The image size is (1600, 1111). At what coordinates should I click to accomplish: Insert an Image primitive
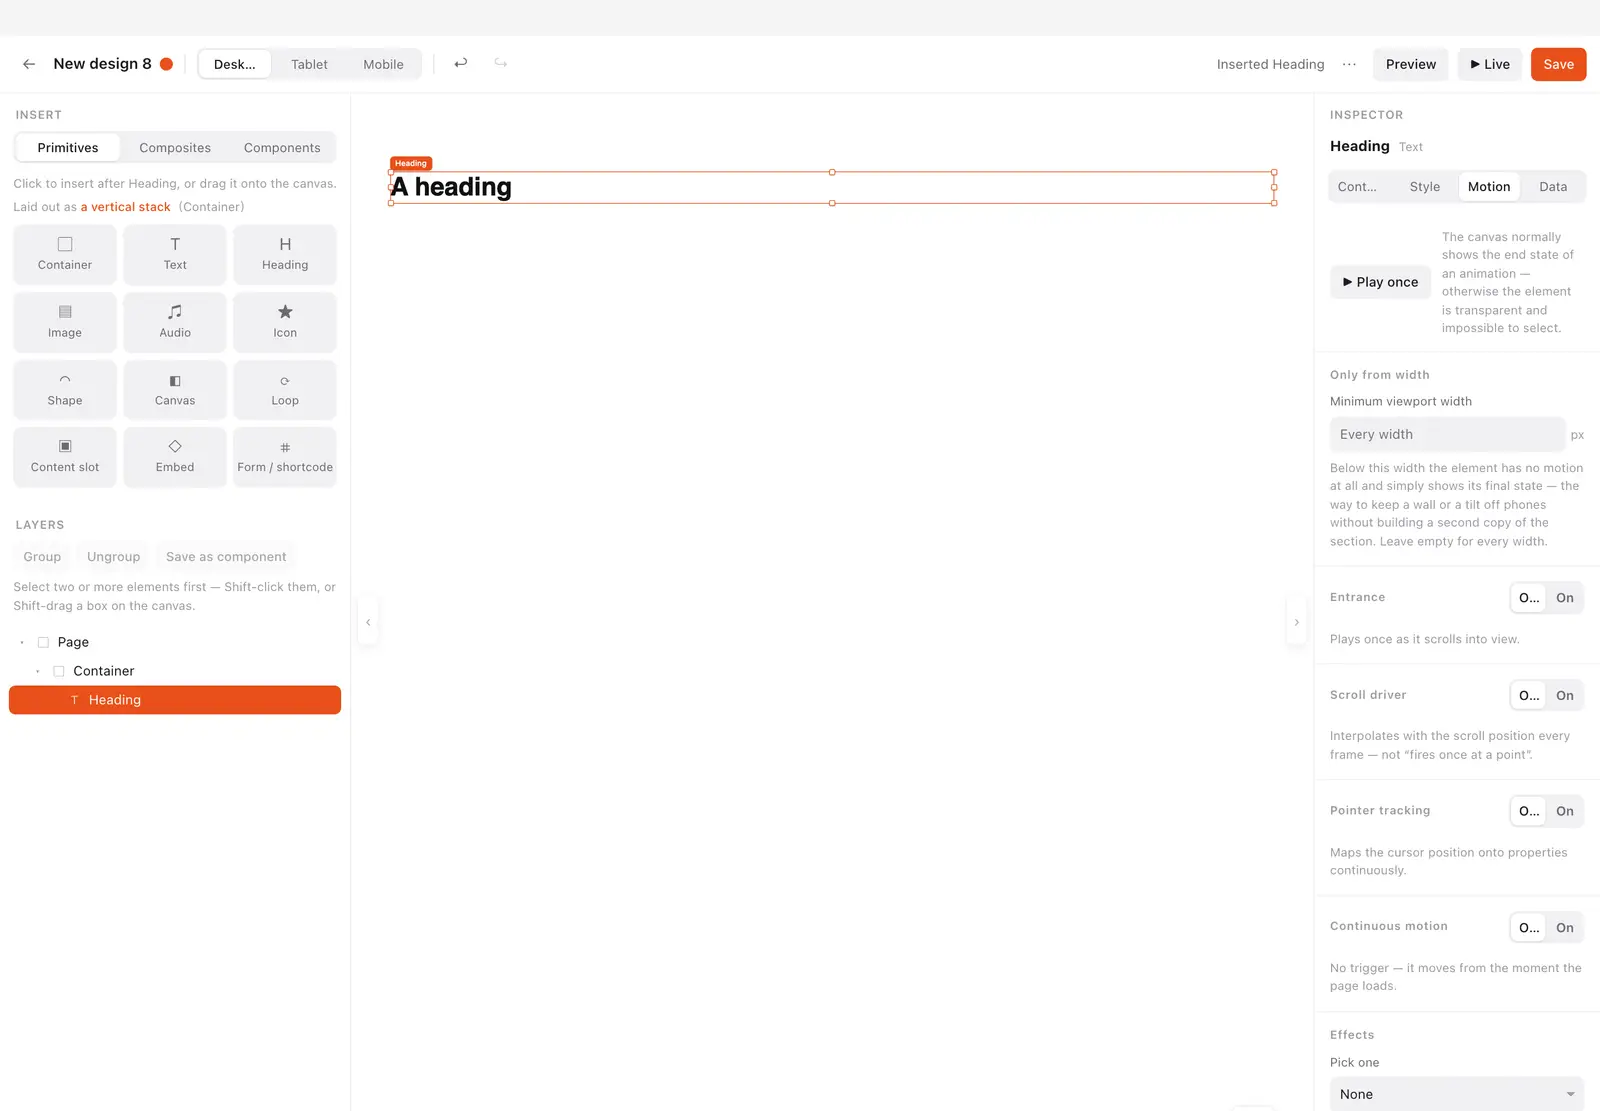click(x=65, y=322)
